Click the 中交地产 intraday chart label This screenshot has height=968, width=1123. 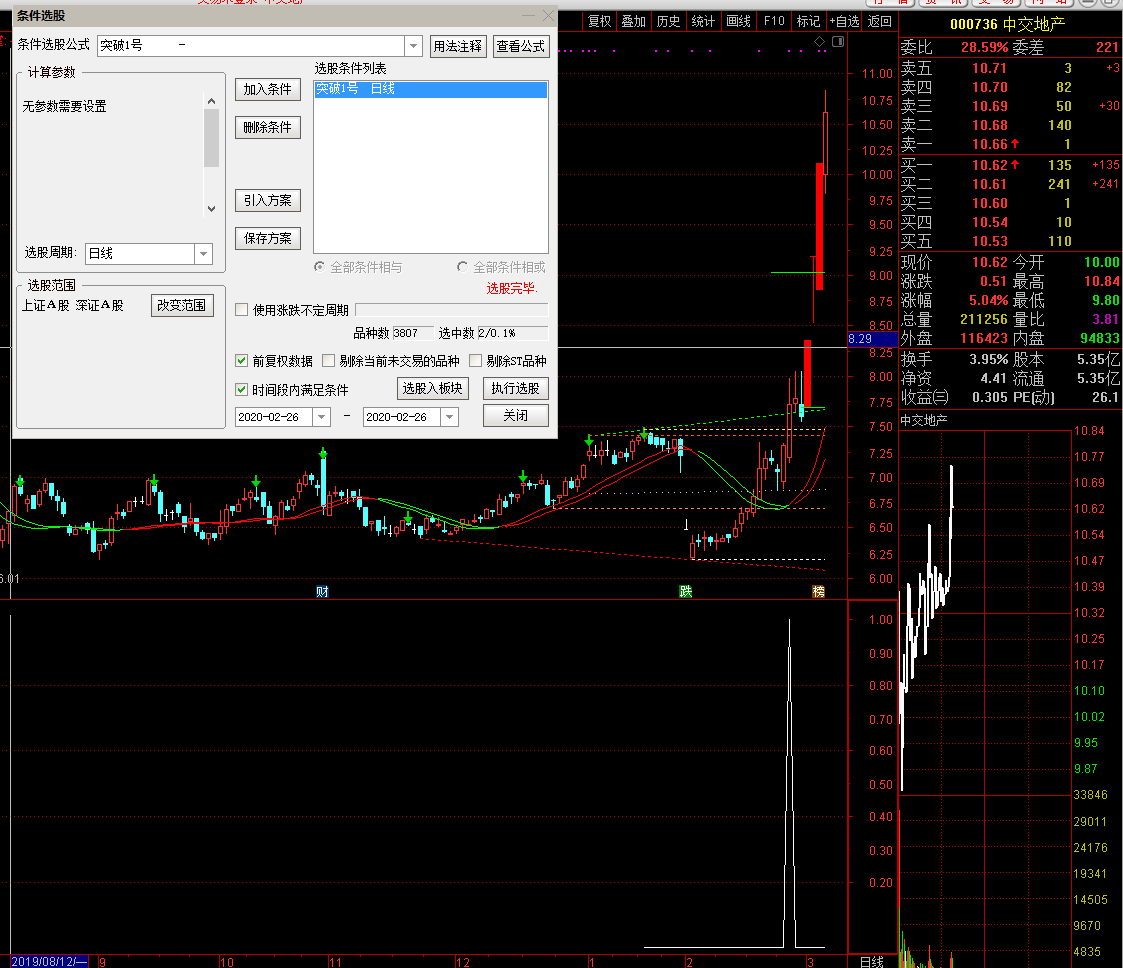click(923, 420)
